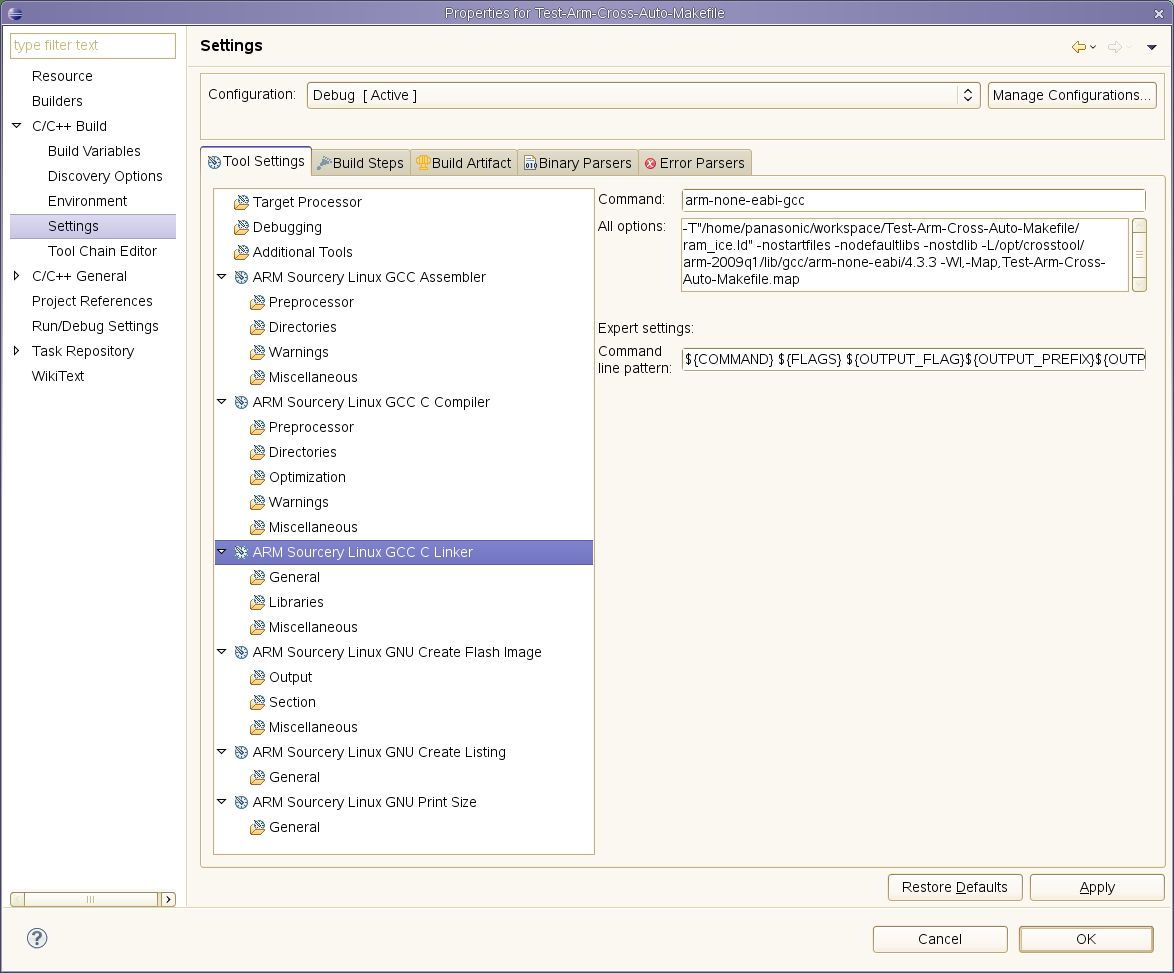This screenshot has width=1174, height=973.
Task: Select Build Variables in the sidebar
Action: pos(94,151)
